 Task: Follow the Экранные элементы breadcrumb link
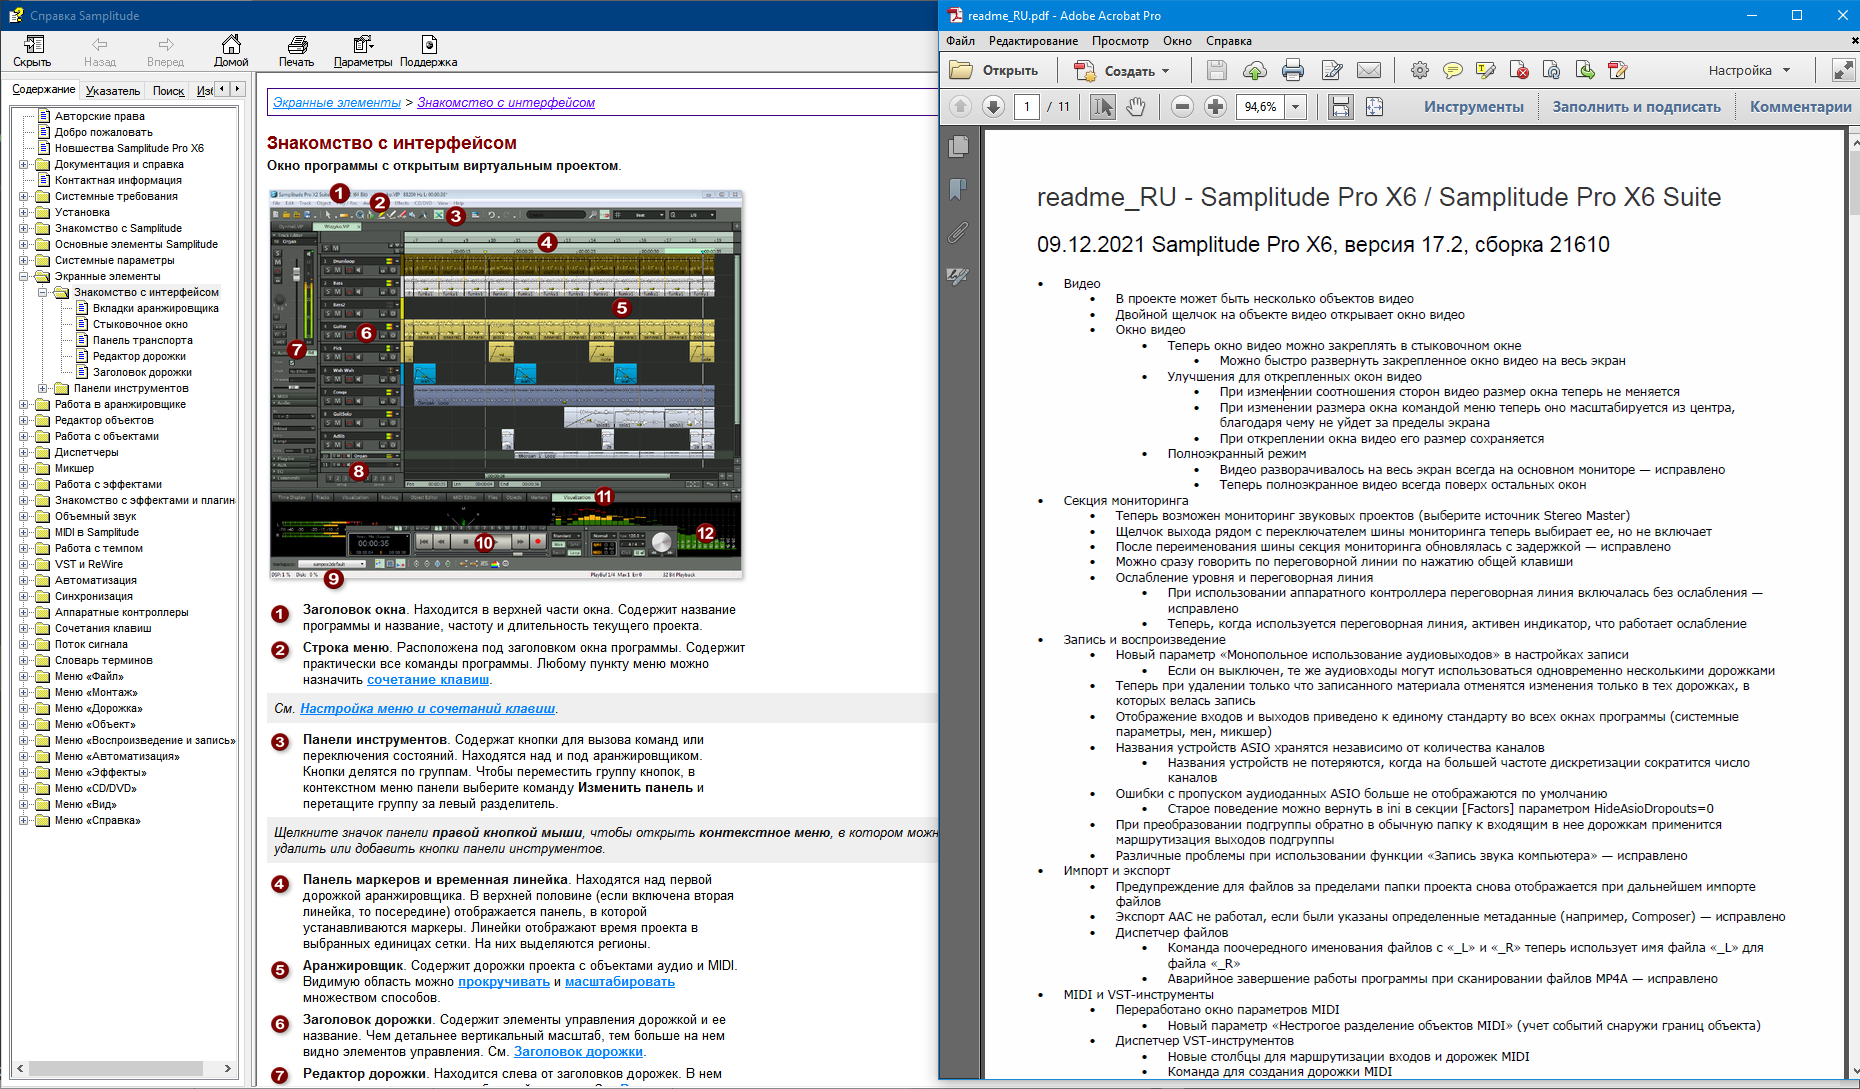click(x=337, y=102)
